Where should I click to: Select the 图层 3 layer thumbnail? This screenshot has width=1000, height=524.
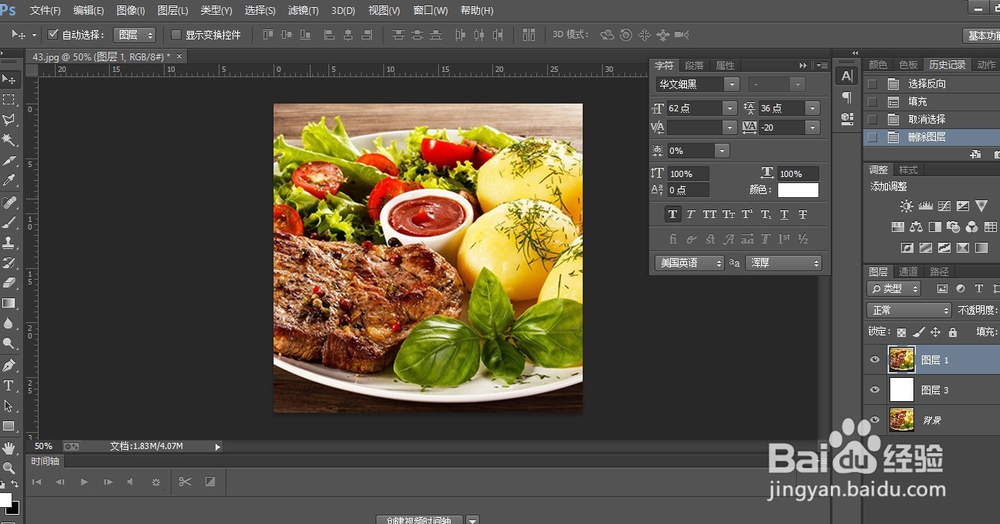pos(902,389)
